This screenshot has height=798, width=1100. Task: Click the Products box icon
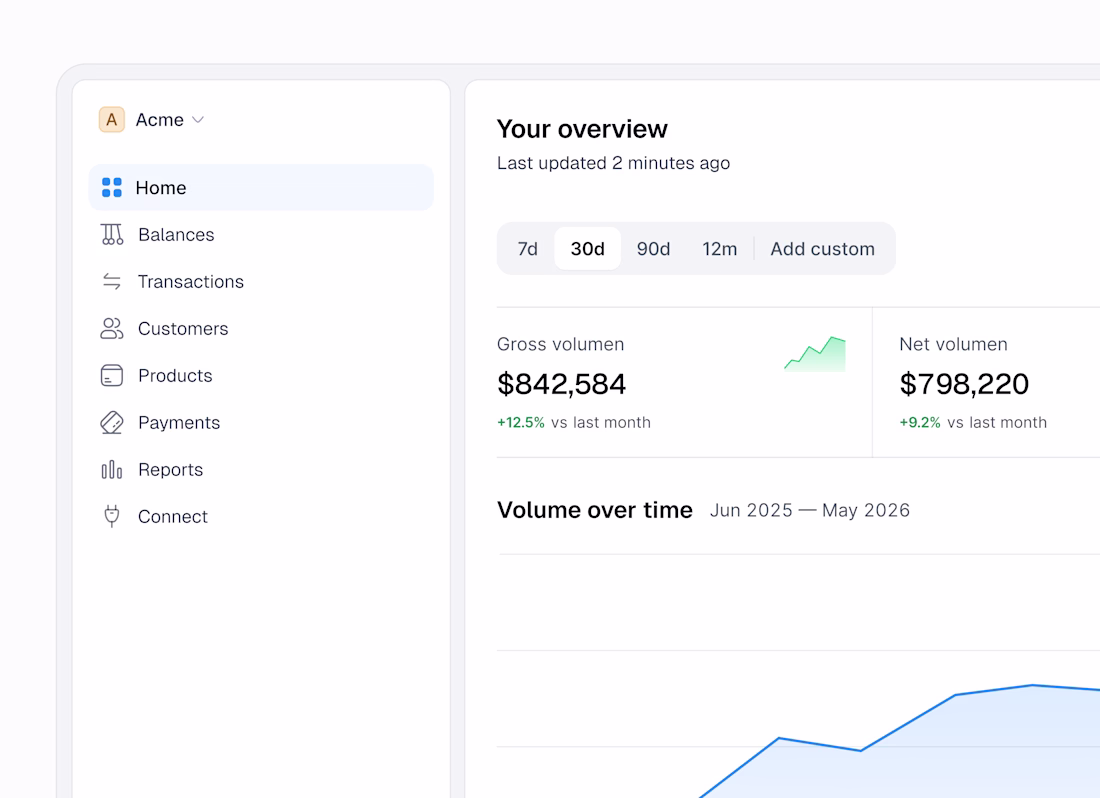point(112,375)
